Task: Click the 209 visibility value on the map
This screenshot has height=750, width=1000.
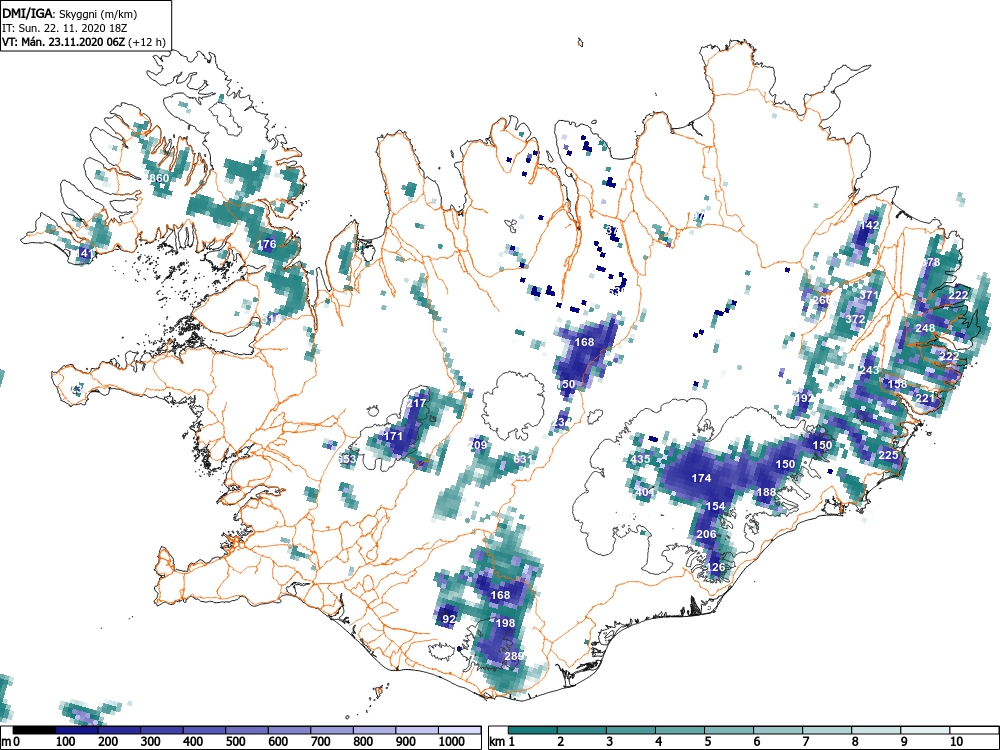Action: (x=478, y=445)
